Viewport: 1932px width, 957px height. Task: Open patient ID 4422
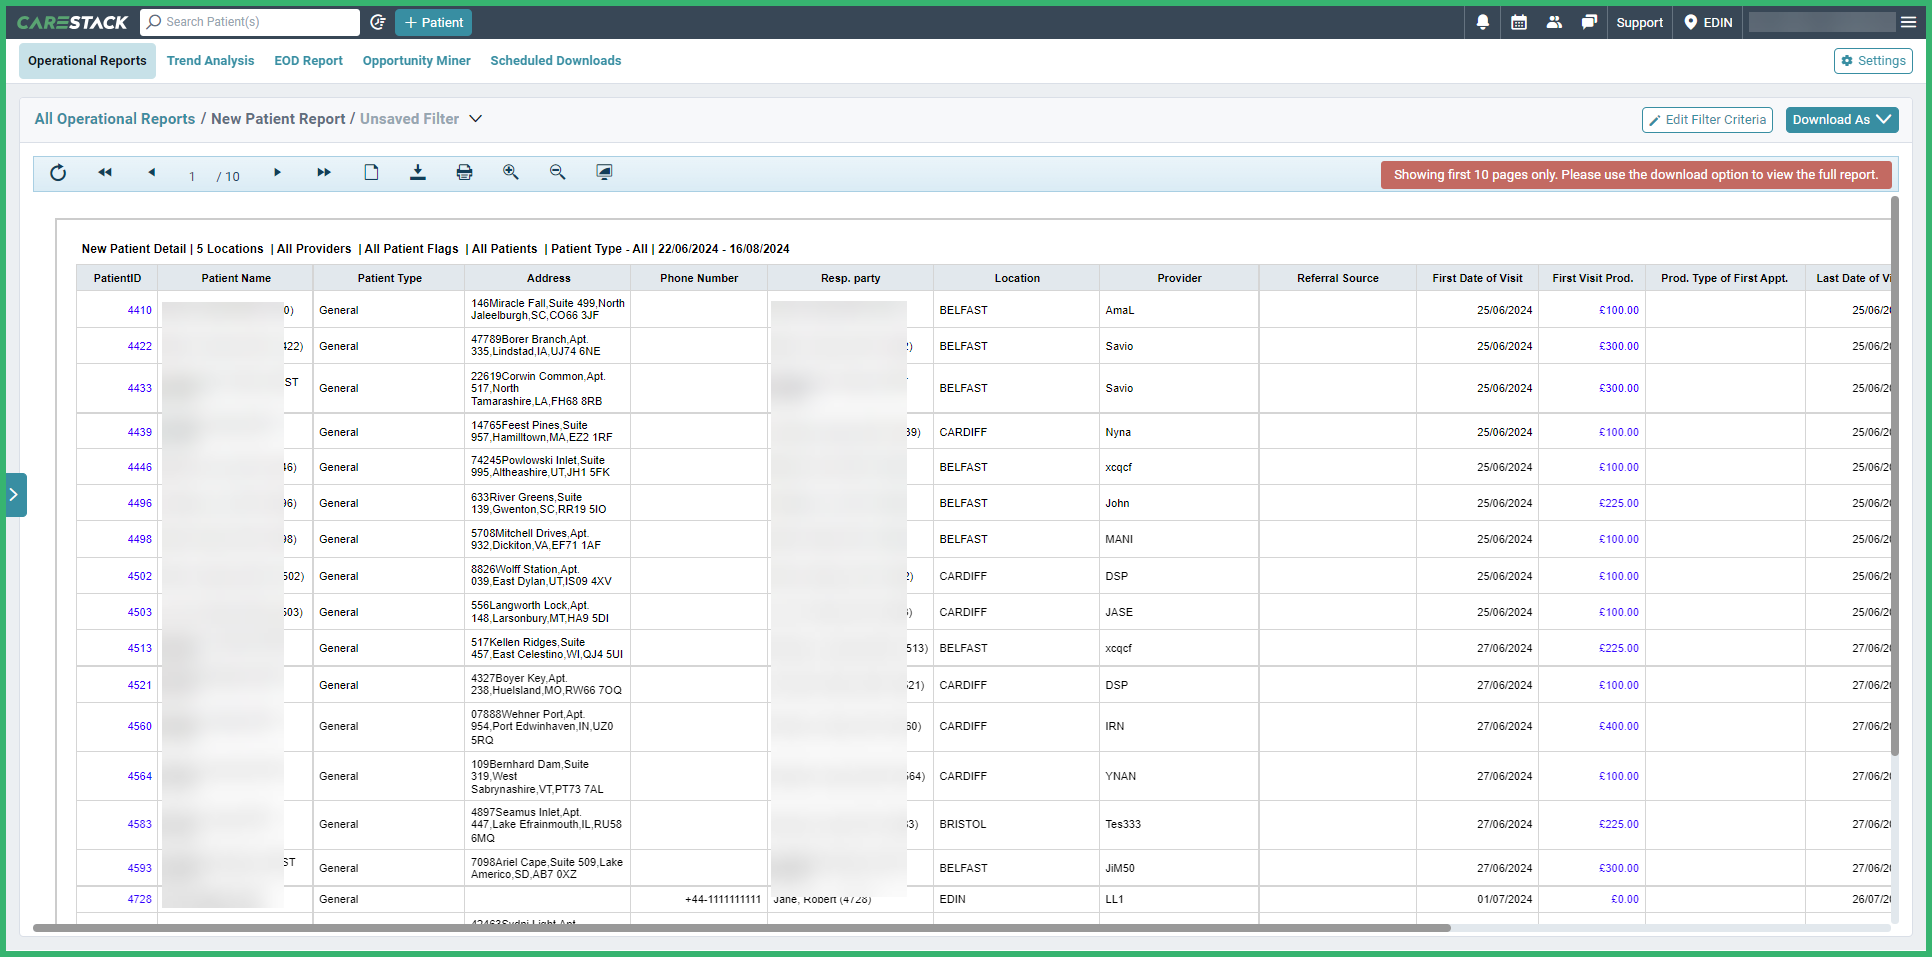click(x=140, y=346)
